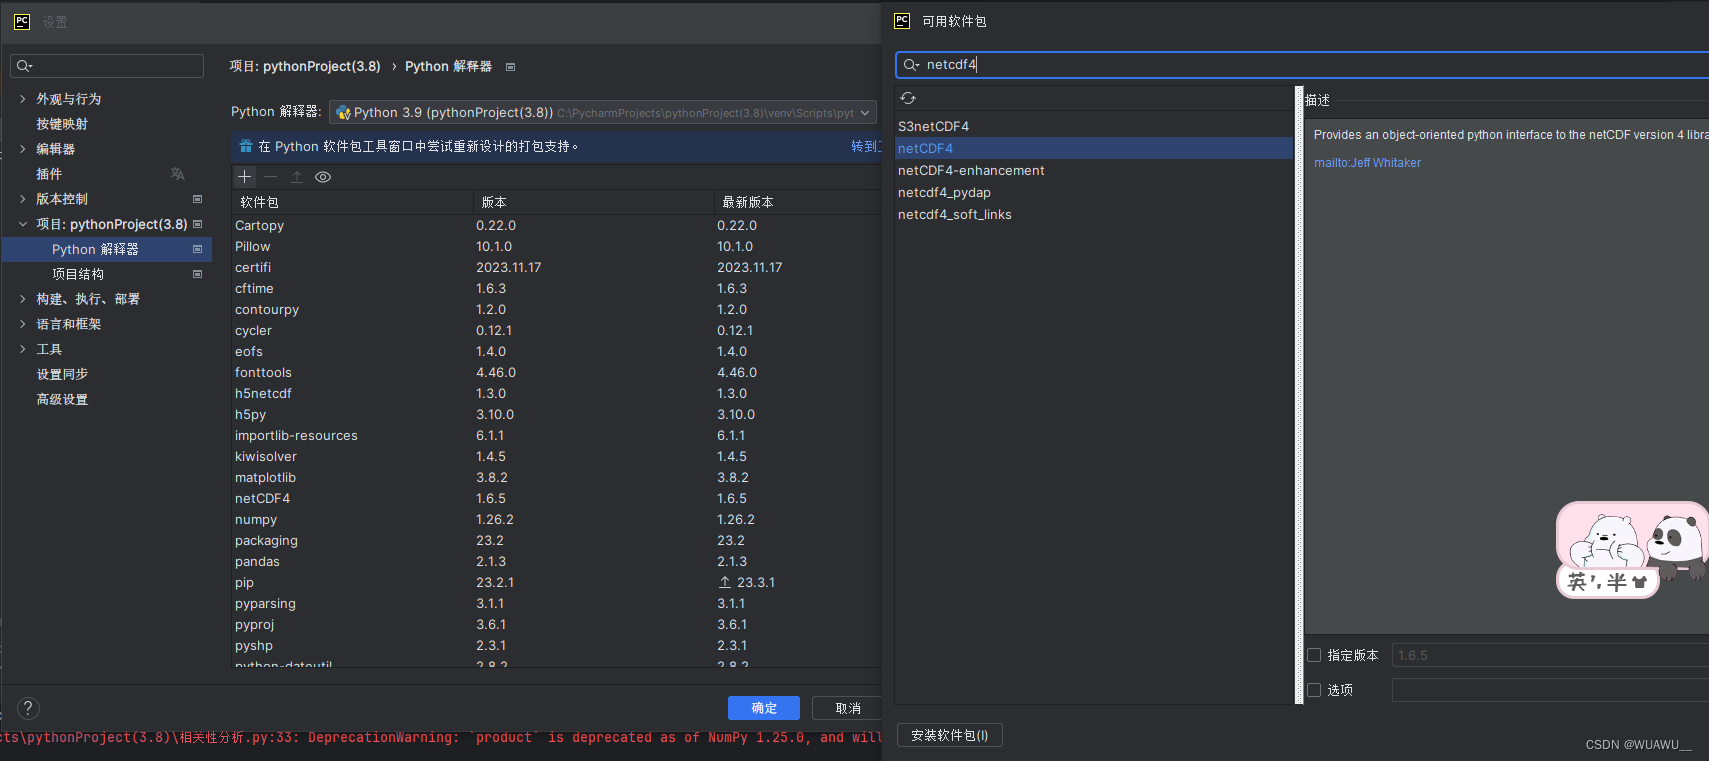
Task: Select netcdf4_soft_links package
Action: pyautogui.click(x=1094, y=214)
